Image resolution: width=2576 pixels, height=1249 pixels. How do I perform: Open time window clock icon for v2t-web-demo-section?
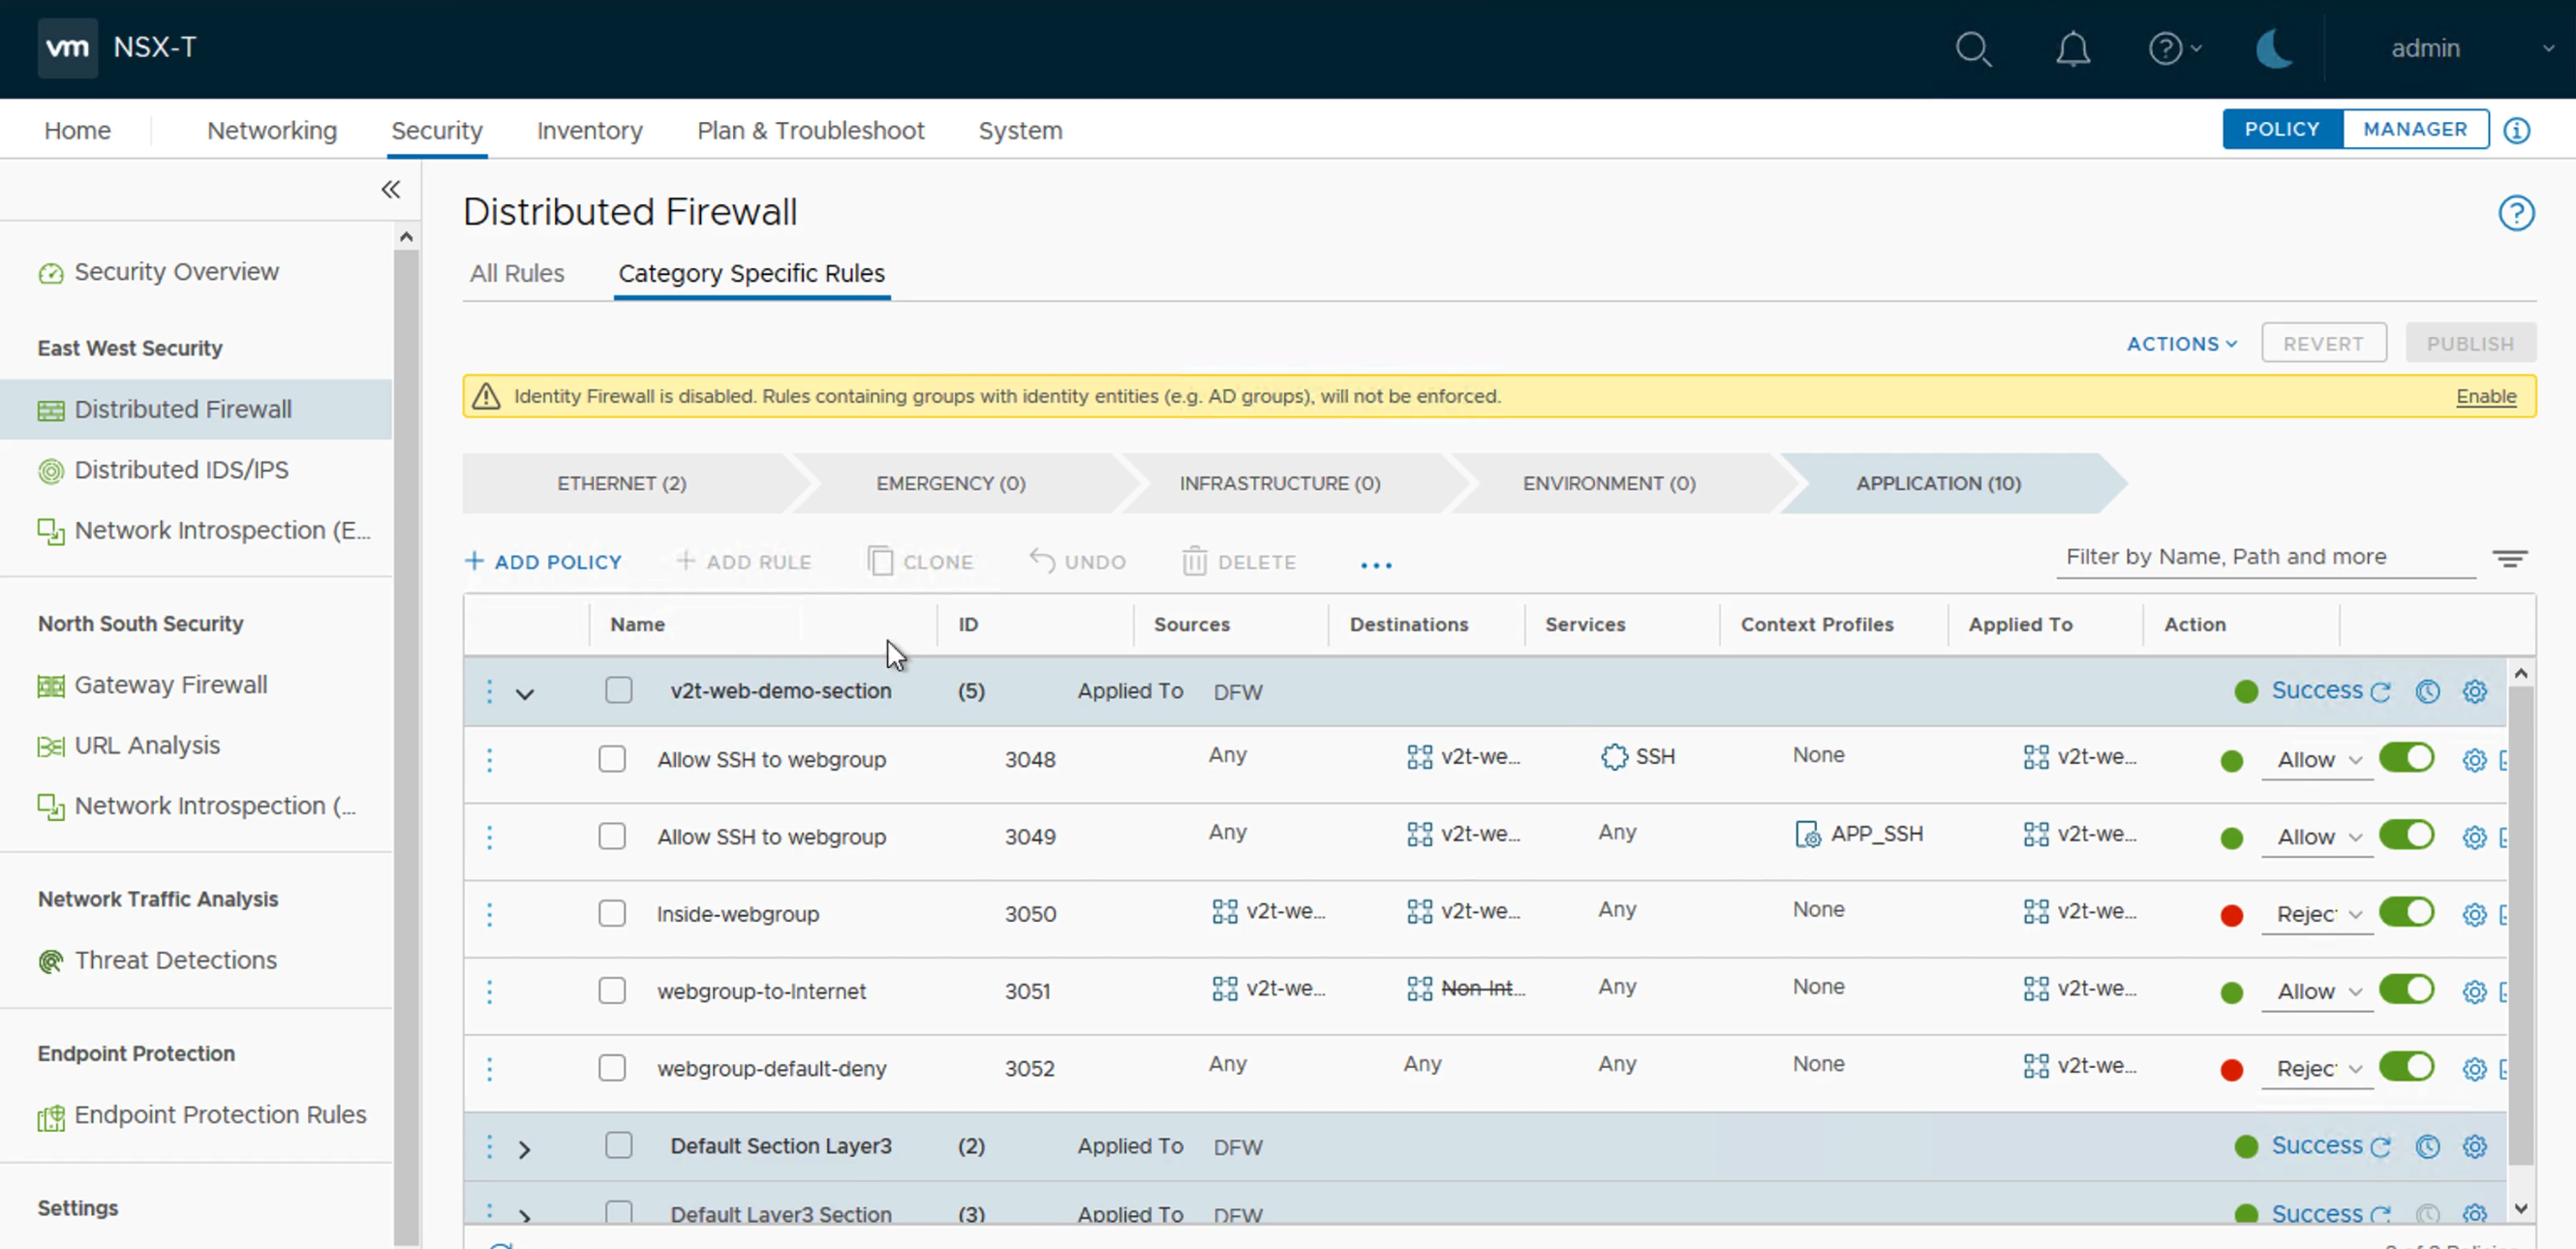(2427, 692)
